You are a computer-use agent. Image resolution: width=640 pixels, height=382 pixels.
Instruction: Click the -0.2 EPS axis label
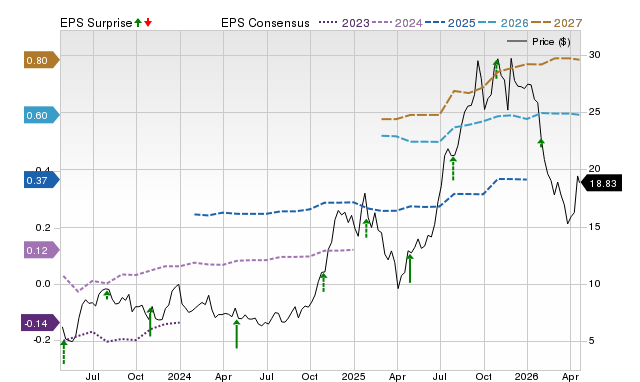tap(42, 340)
